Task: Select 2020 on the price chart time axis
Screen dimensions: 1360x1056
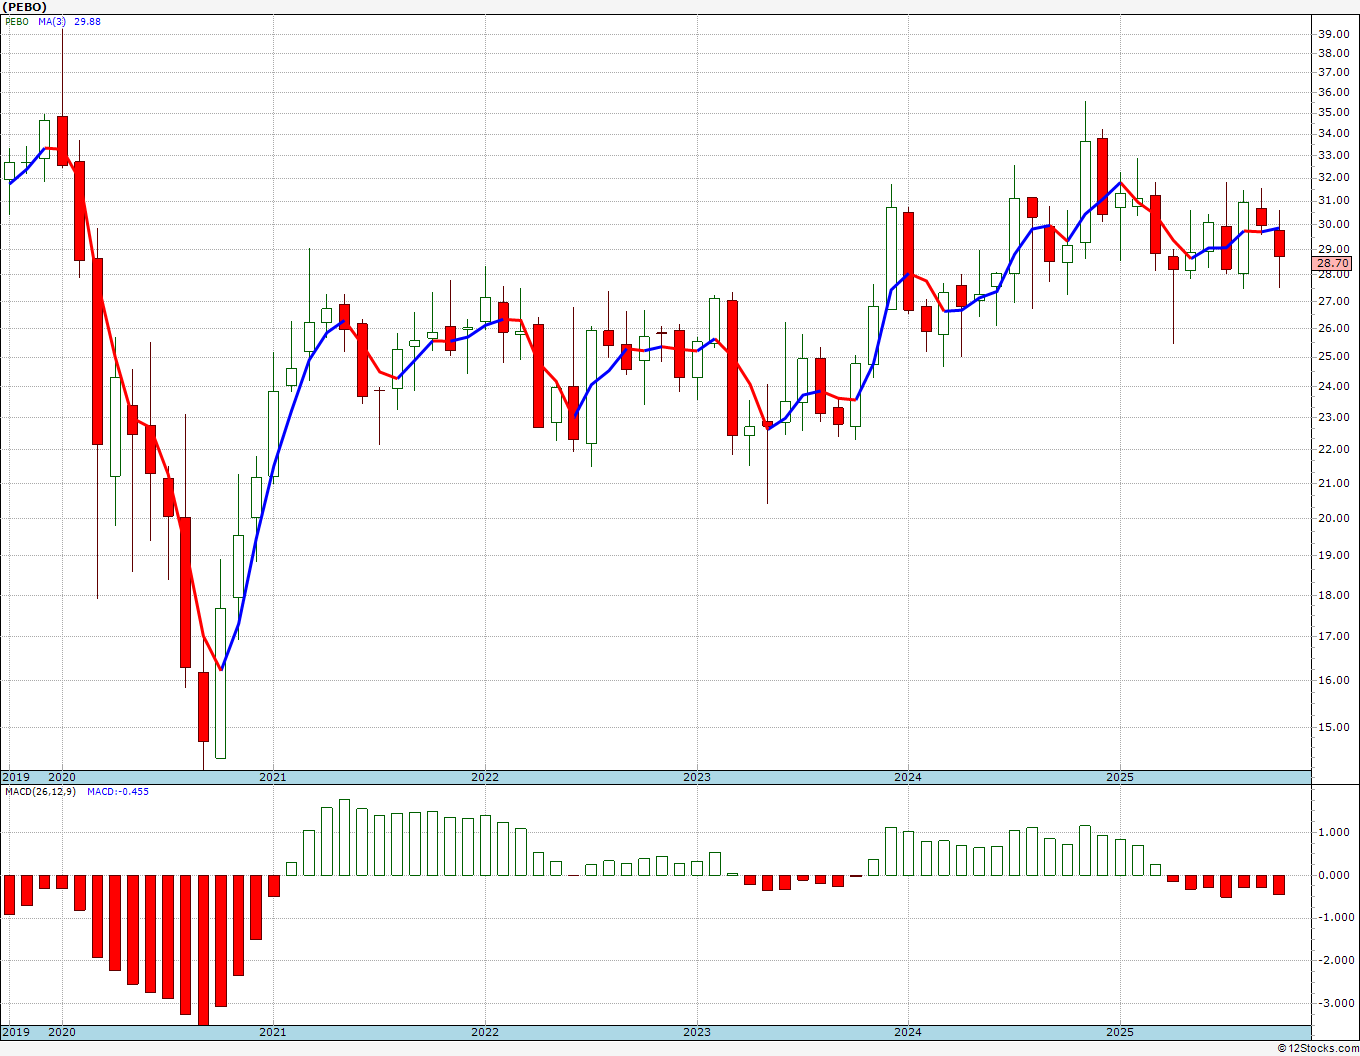Action: [62, 777]
